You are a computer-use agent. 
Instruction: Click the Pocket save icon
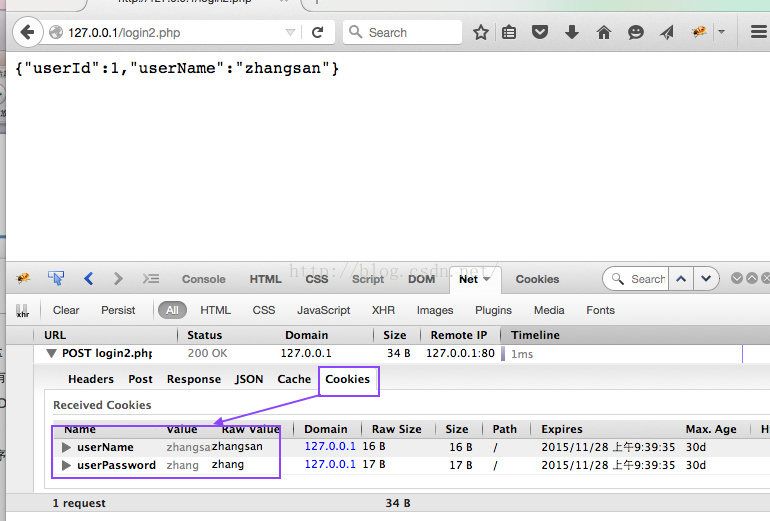[540, 32]
